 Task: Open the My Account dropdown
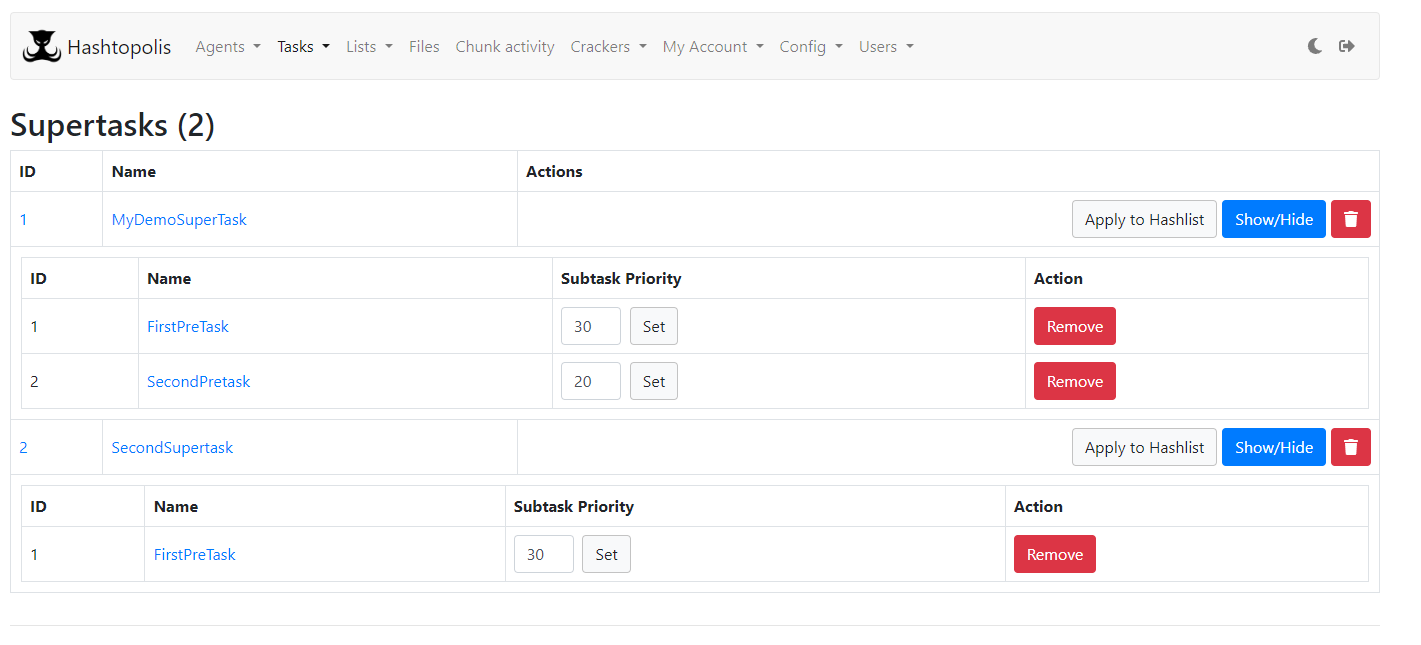coord(713,46)
